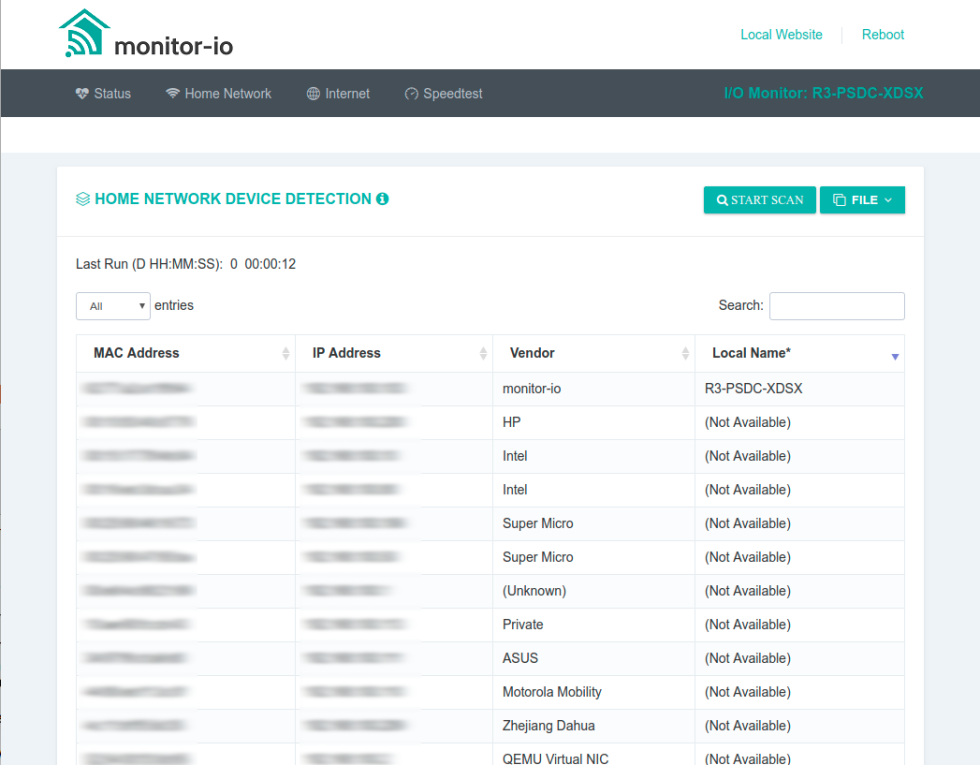Click the Status heart icon in navbar
This screenshot has width=980, height=765.
coord(82,93)
